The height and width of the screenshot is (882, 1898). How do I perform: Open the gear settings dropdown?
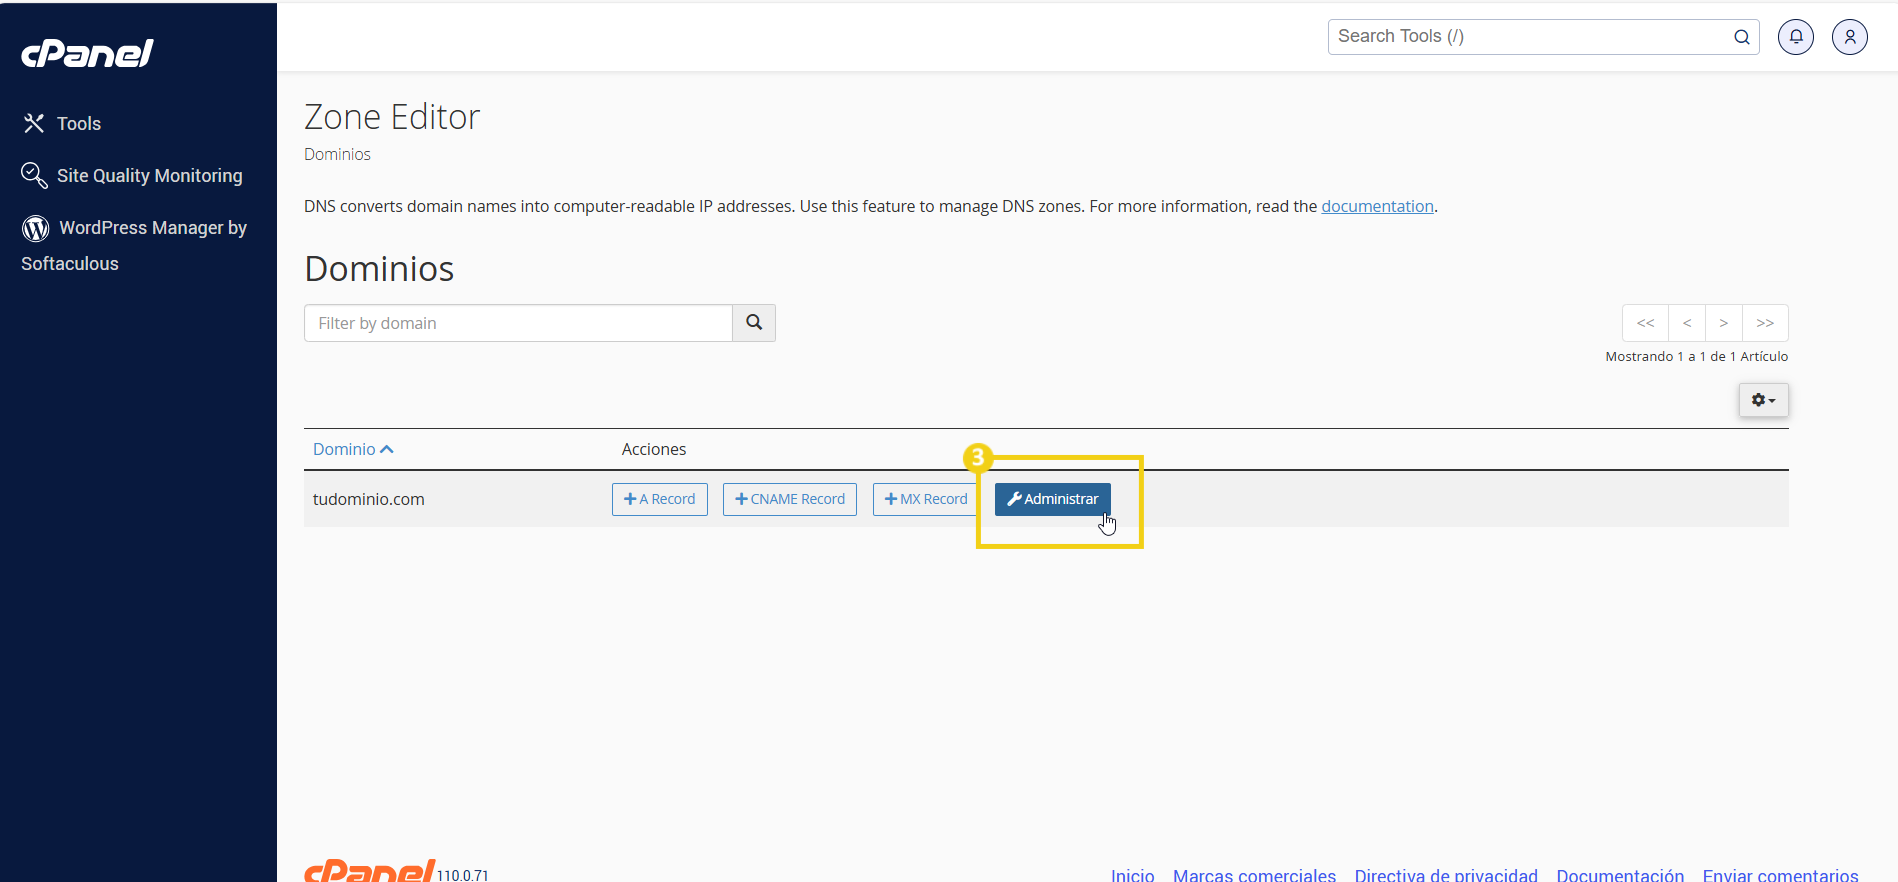(x=1763, y=400)
